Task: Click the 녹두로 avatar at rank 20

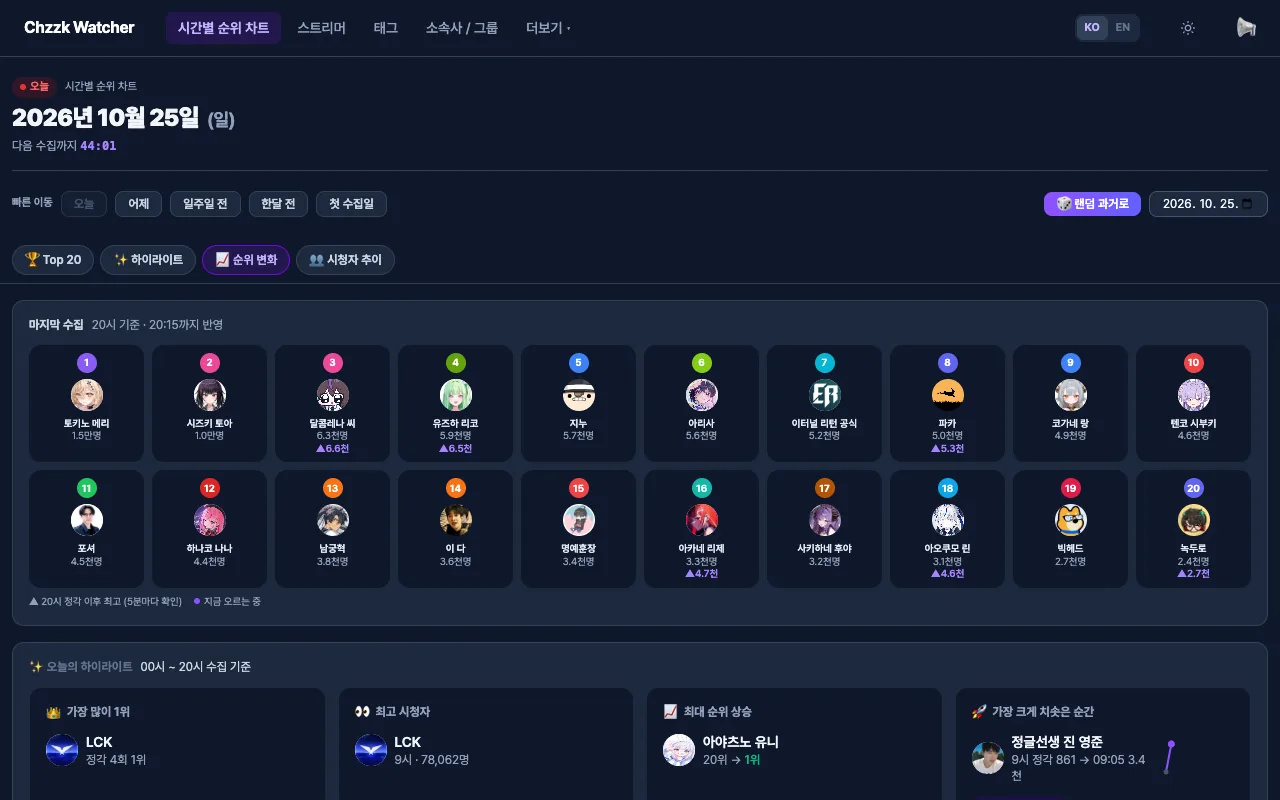Action: coord(1194,520)
